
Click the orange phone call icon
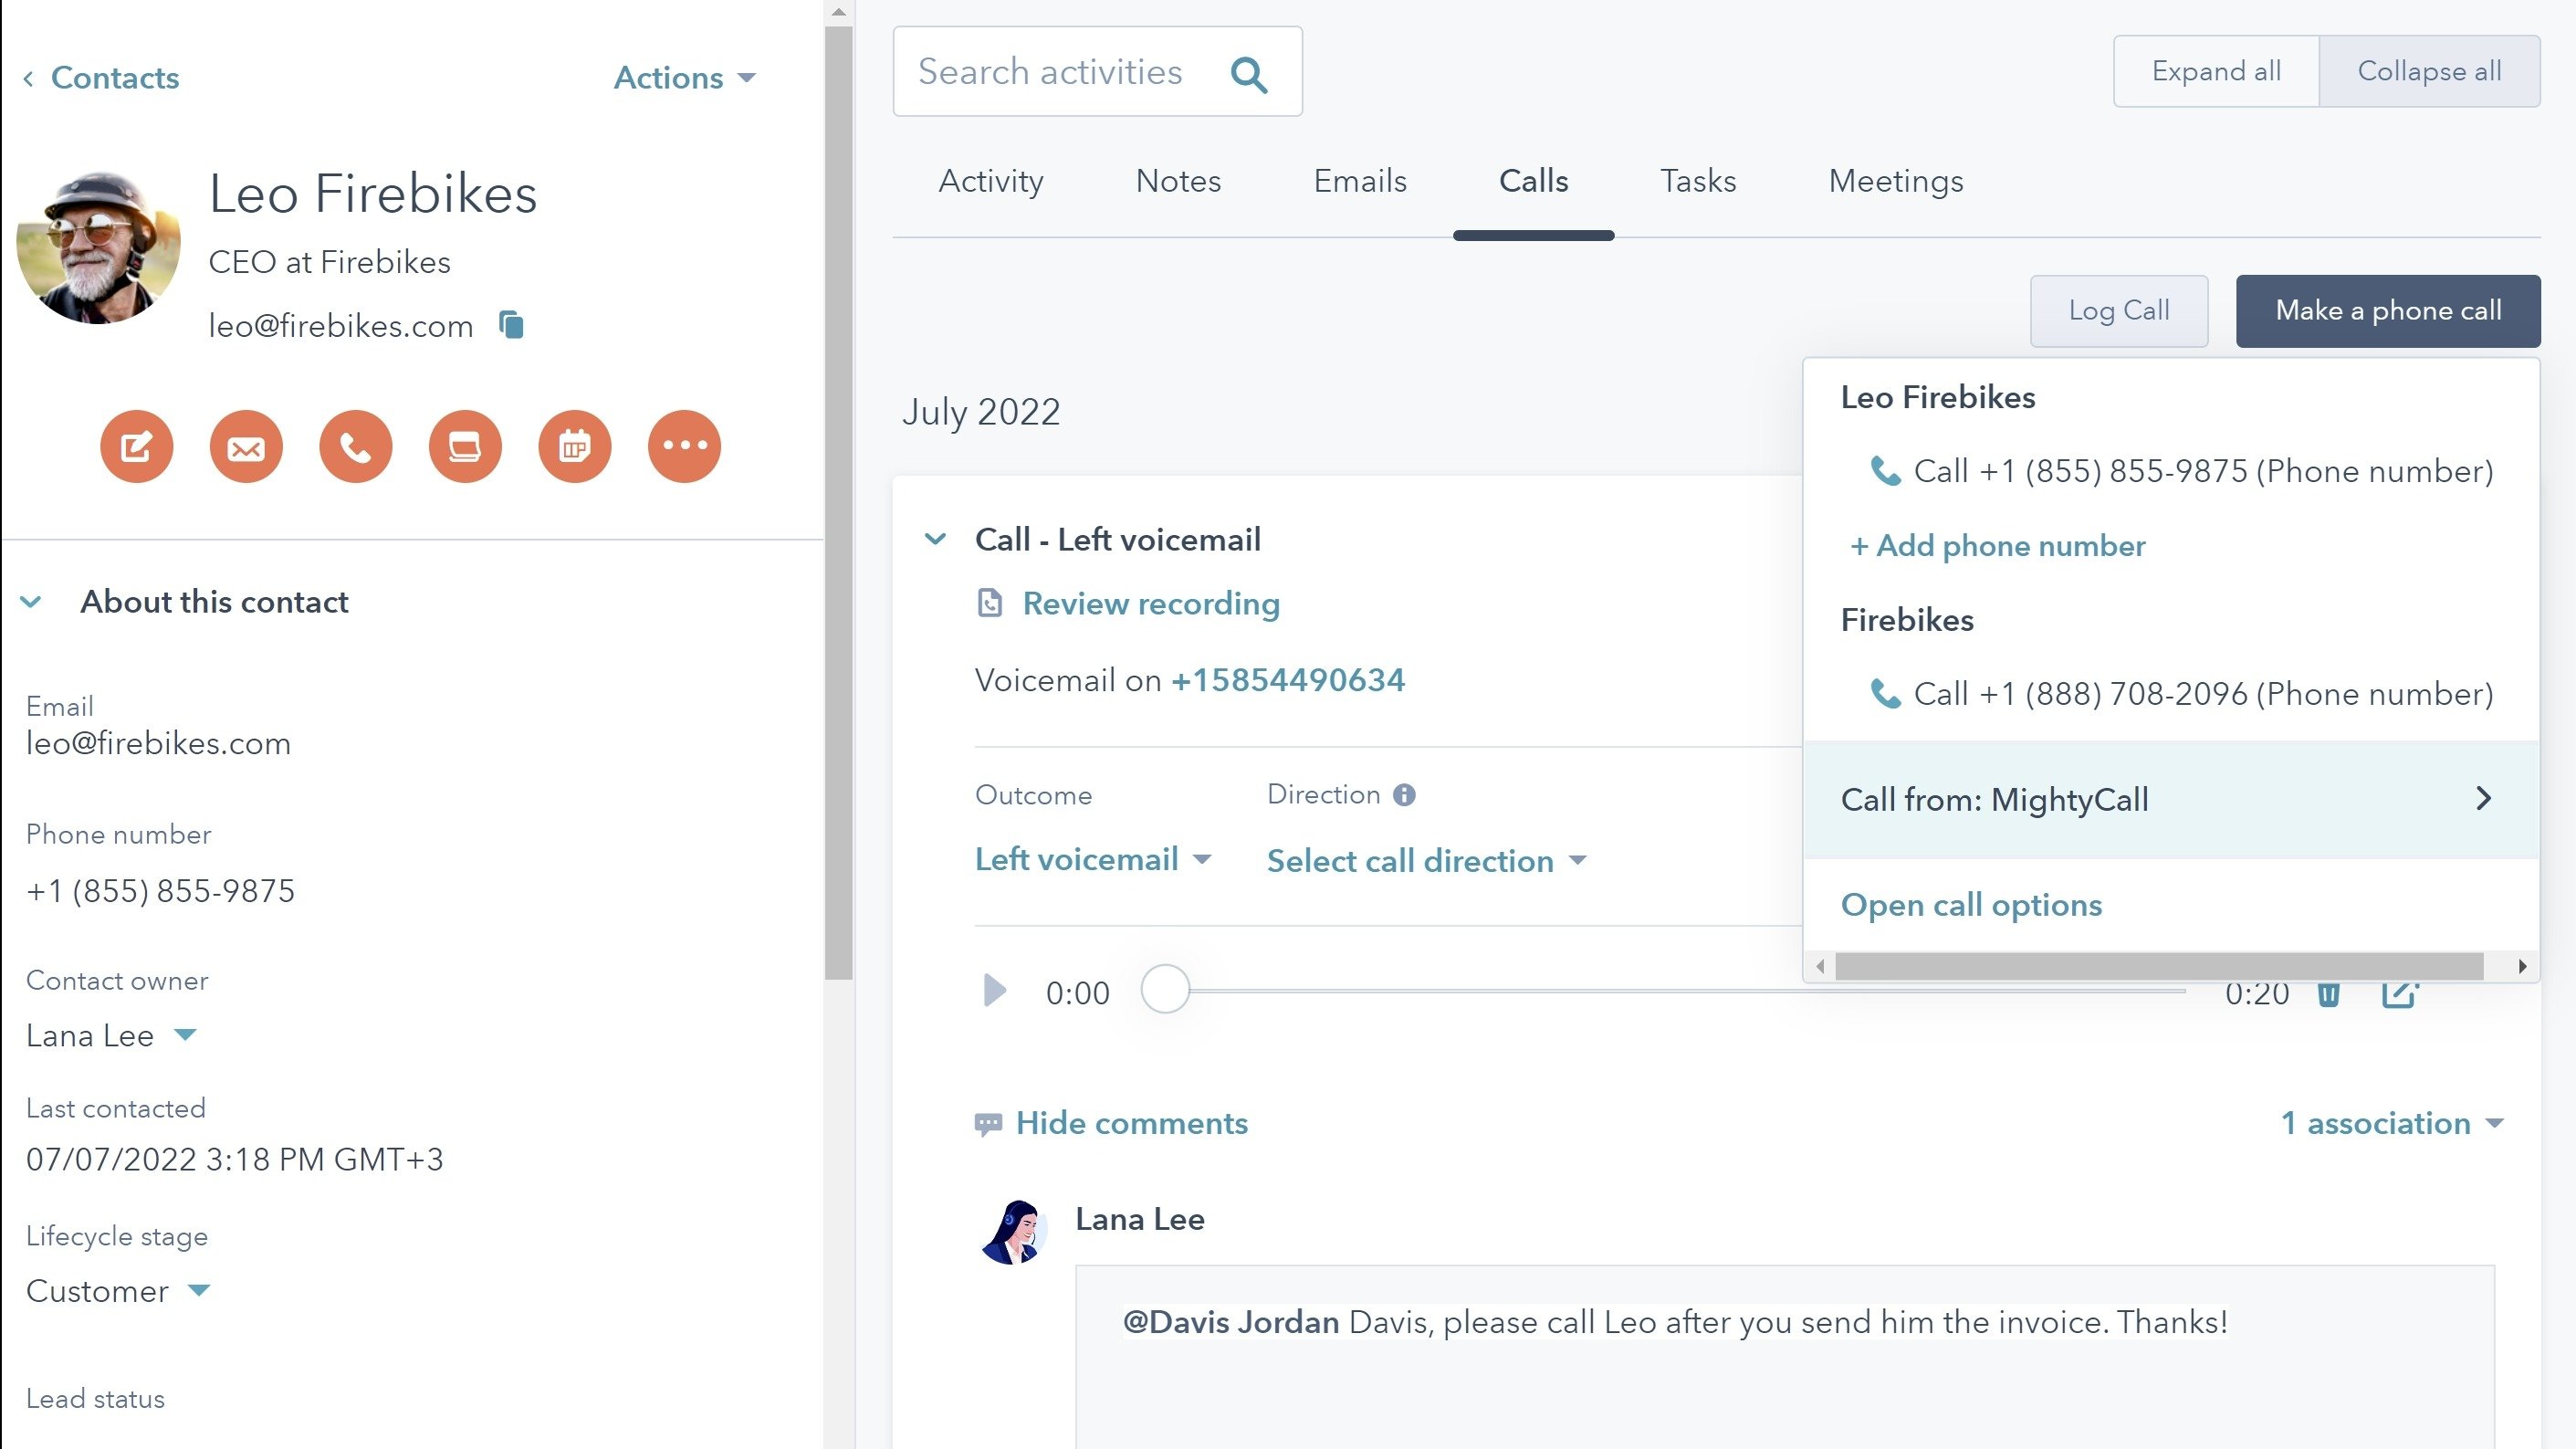coord(355,446)
